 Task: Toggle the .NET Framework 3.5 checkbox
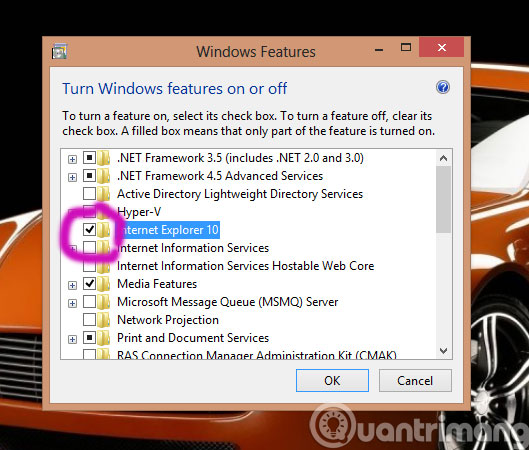pos(89,158)
